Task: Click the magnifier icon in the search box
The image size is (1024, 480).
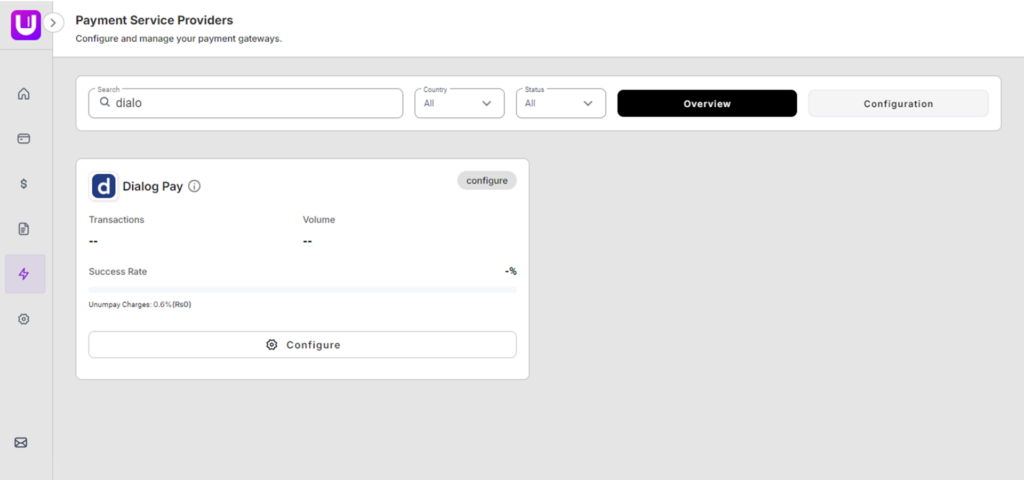Action: pyautogui.click(x=104, y=103)
